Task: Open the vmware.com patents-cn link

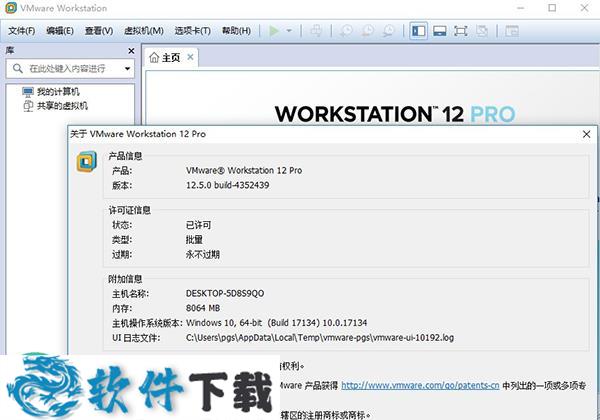Action: (420, 386)
